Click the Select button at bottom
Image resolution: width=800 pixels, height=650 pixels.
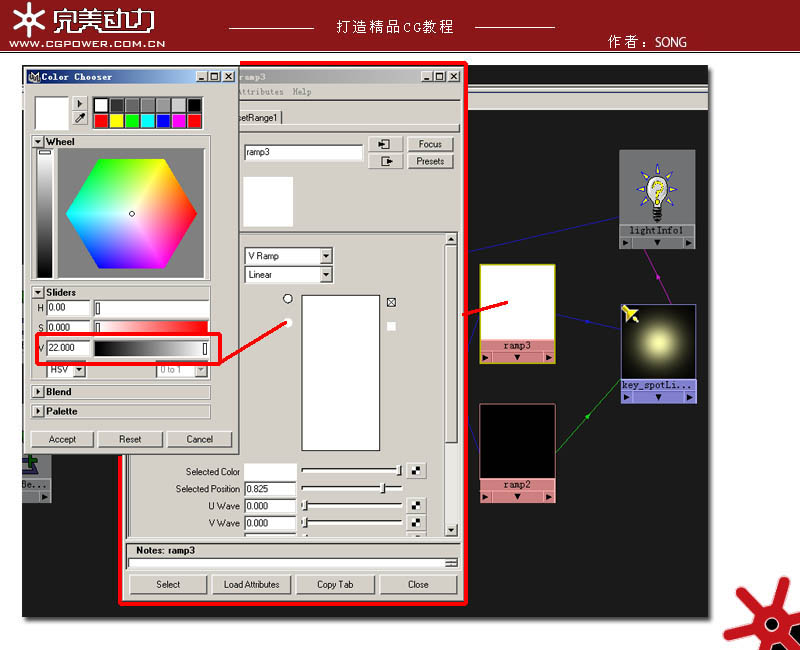pos(168,585)
